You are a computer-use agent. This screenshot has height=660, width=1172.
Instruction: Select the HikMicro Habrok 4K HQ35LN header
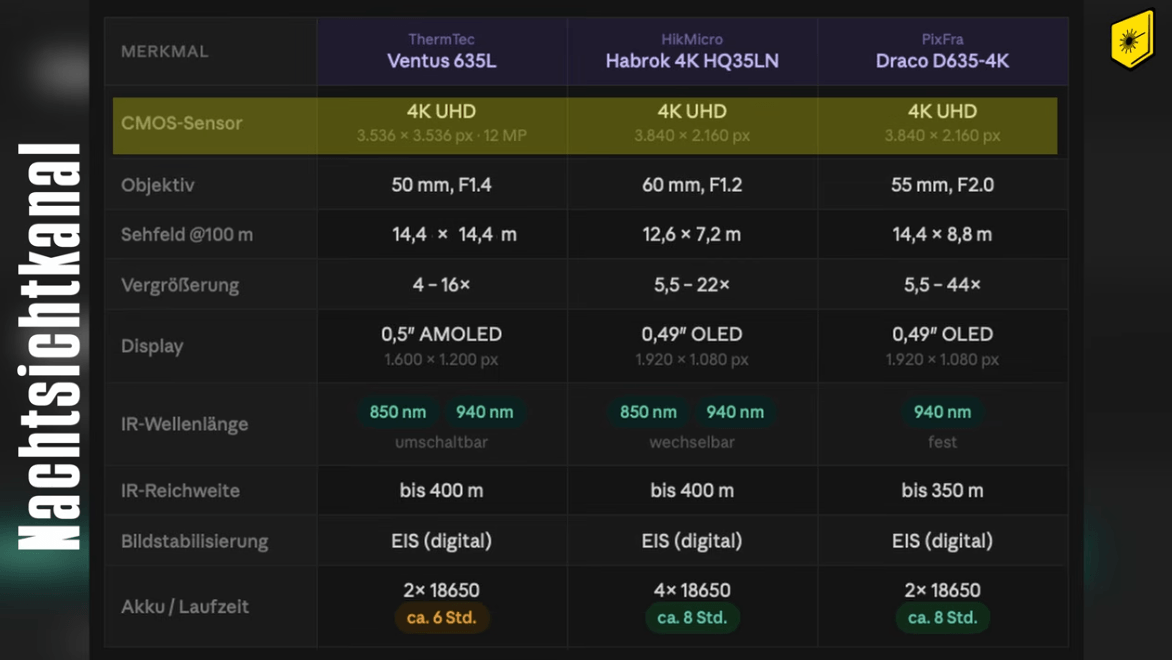(x=691, y=52)
